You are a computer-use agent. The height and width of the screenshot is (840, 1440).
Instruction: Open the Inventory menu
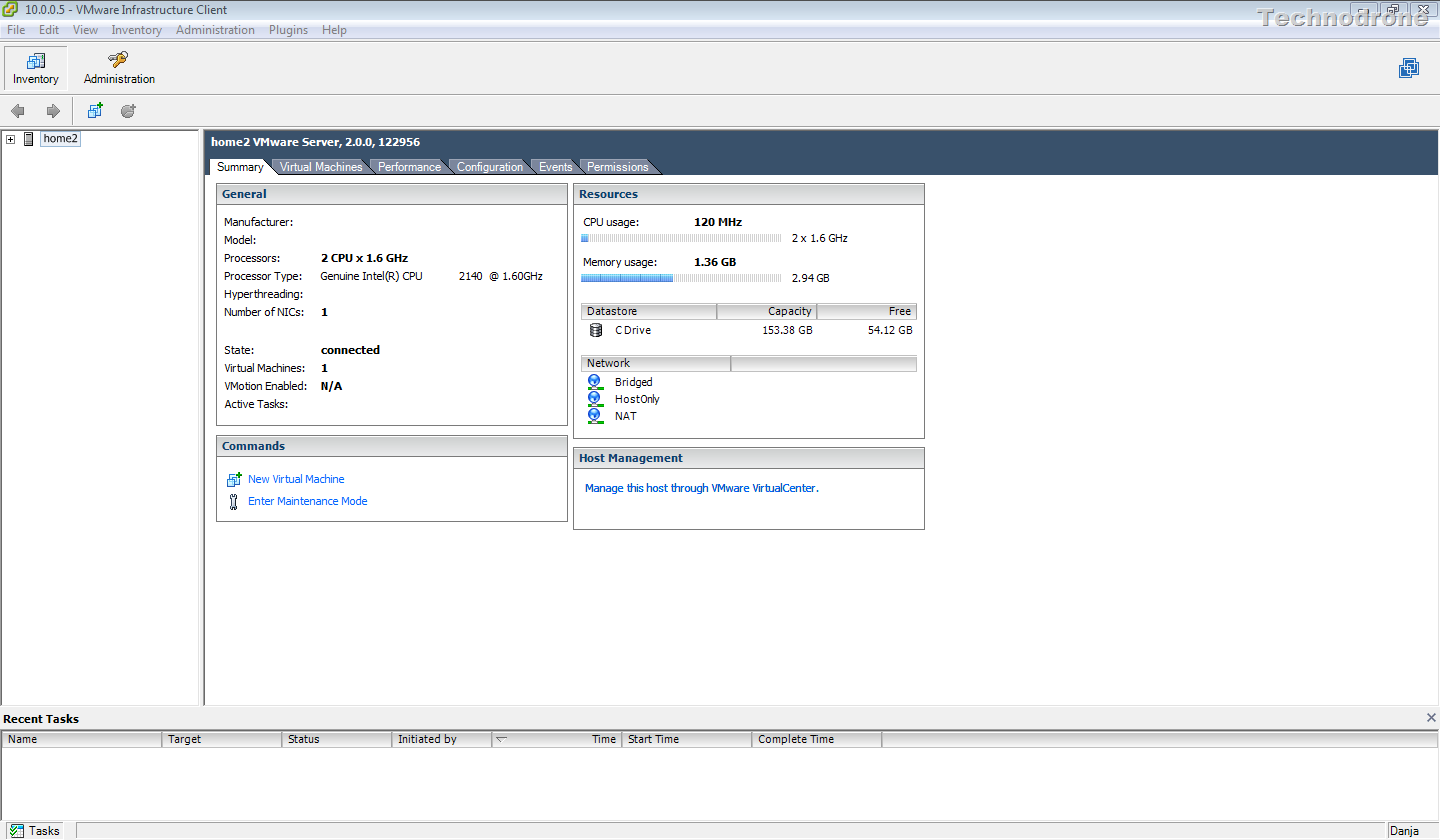pyautogui.click(x=136, y=30)
